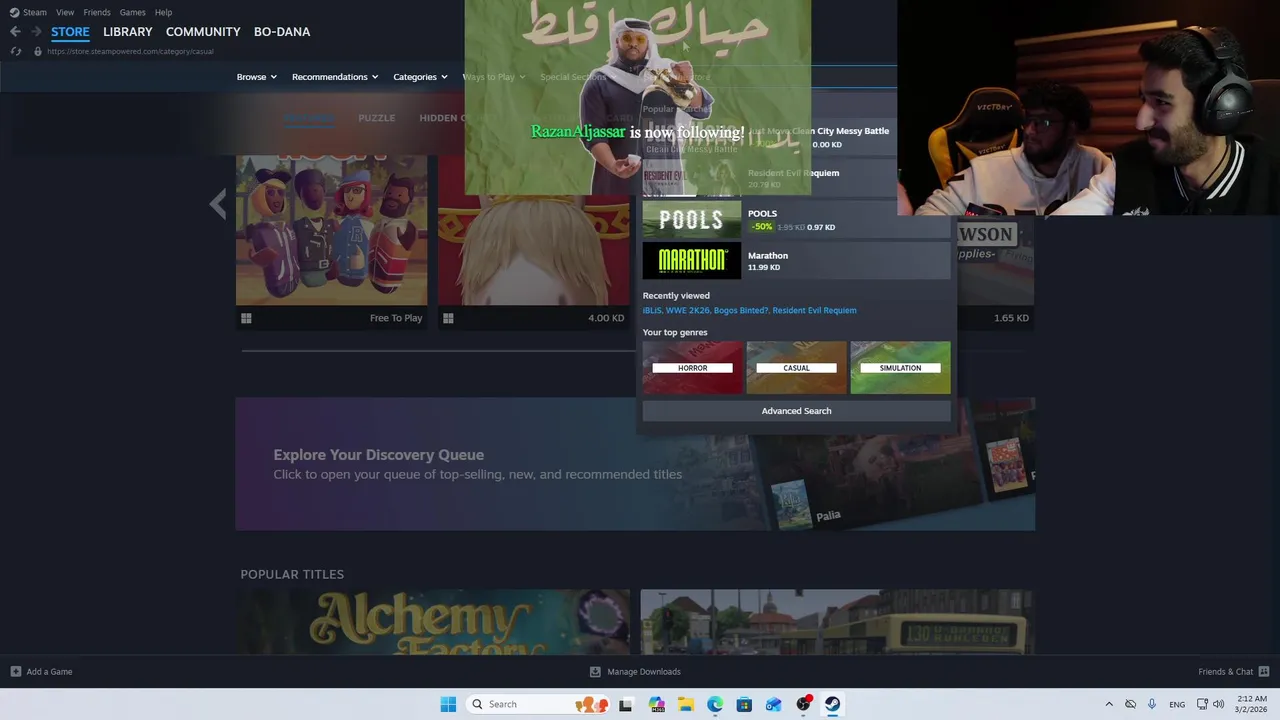Expand the Categories dropdown
The width and height of the screenshot is (1280, 720).
[420, 77]
